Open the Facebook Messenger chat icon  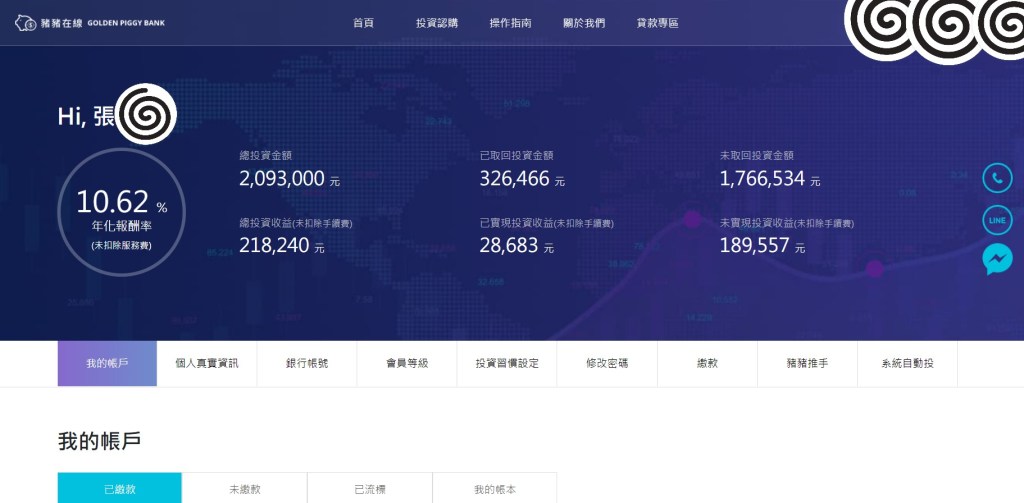click(x=997, y=259)
